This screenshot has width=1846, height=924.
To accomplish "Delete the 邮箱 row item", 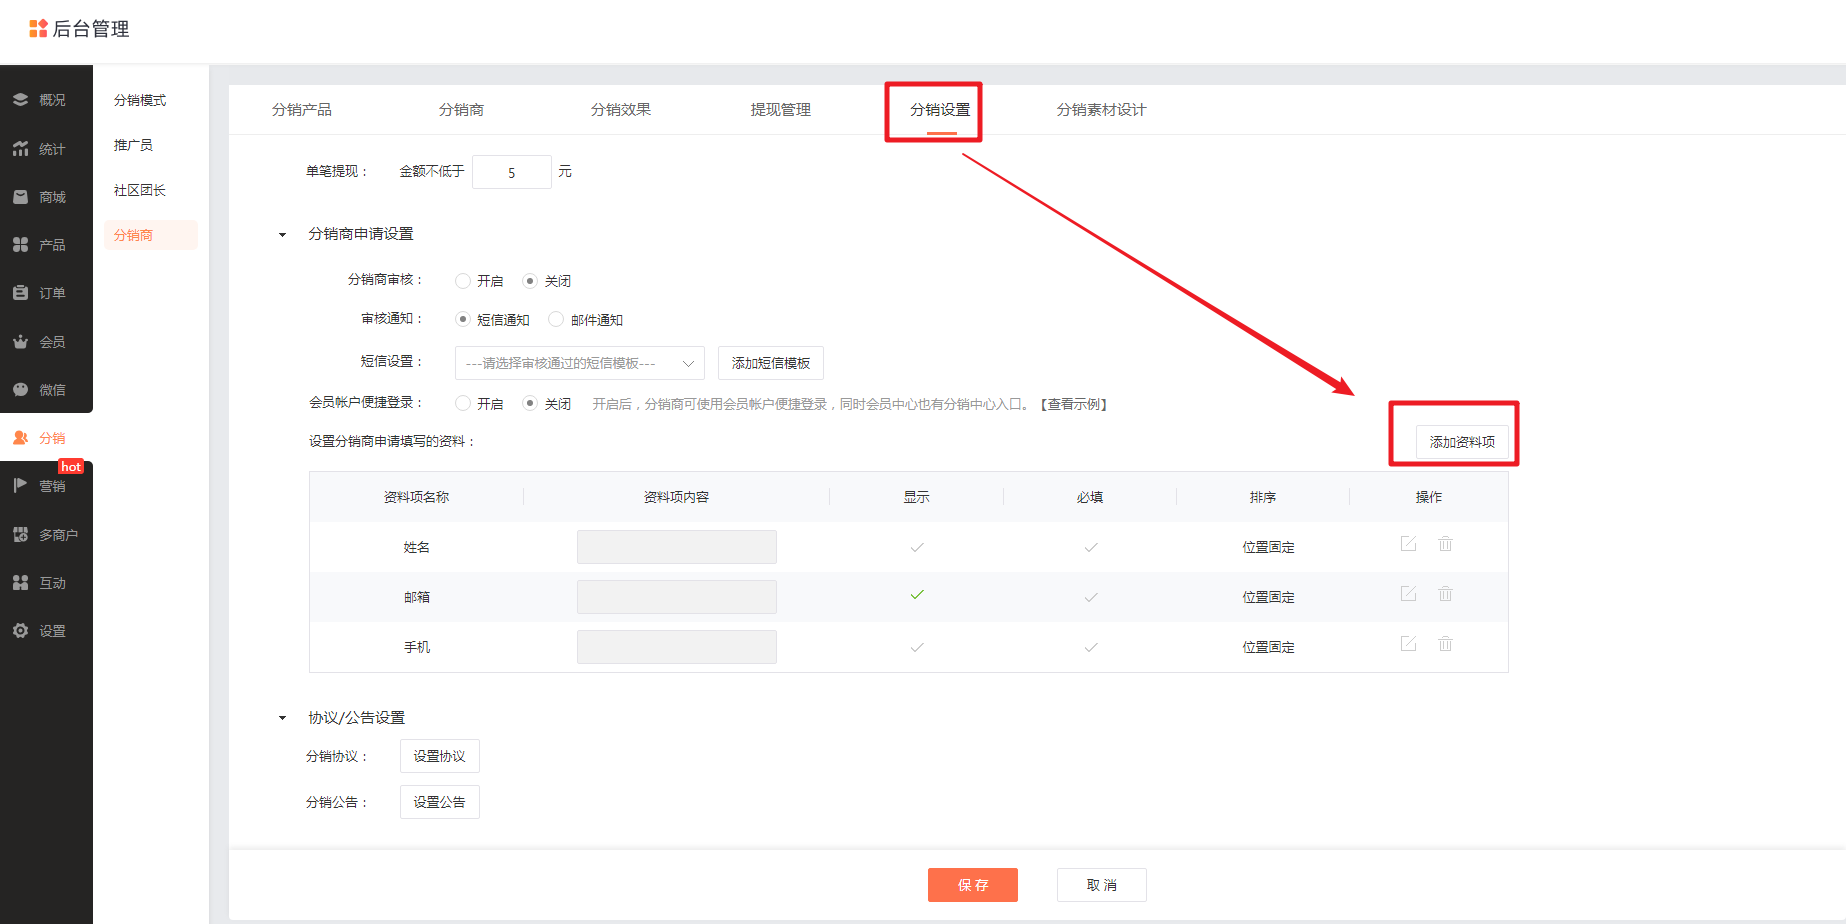I will click(x=1445, y=594).
